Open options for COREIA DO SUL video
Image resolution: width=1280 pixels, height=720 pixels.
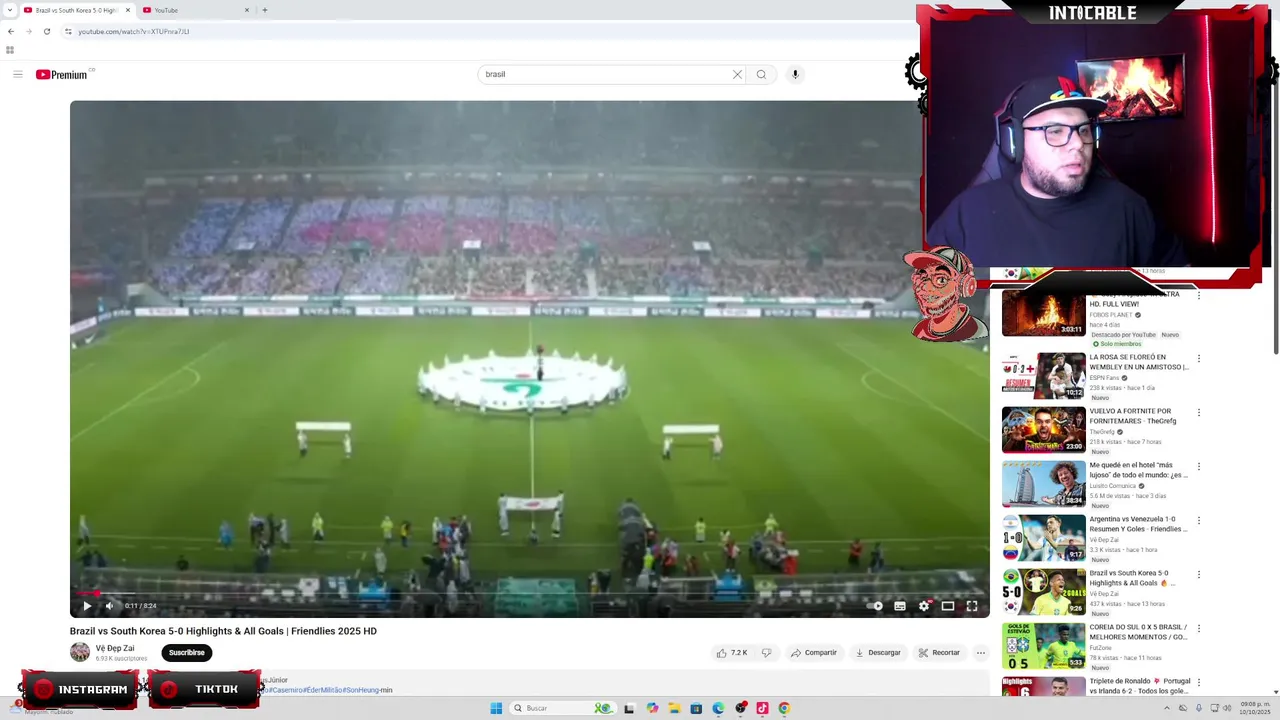click(1199, 628)
